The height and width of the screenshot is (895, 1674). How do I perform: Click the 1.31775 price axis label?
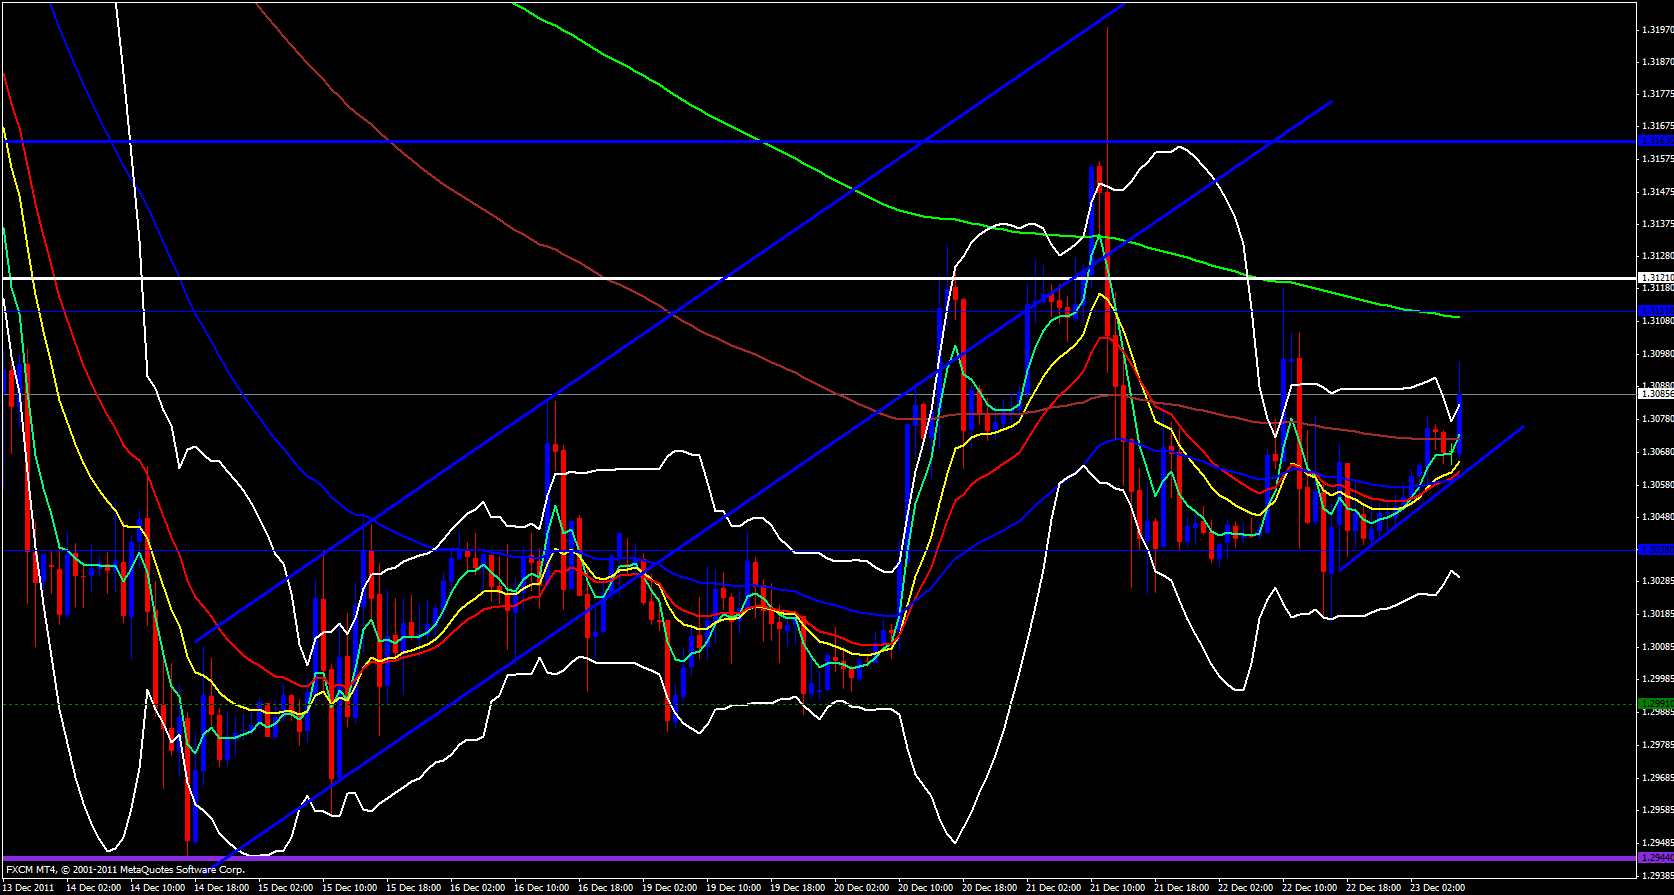click(x=1658, y=95)
